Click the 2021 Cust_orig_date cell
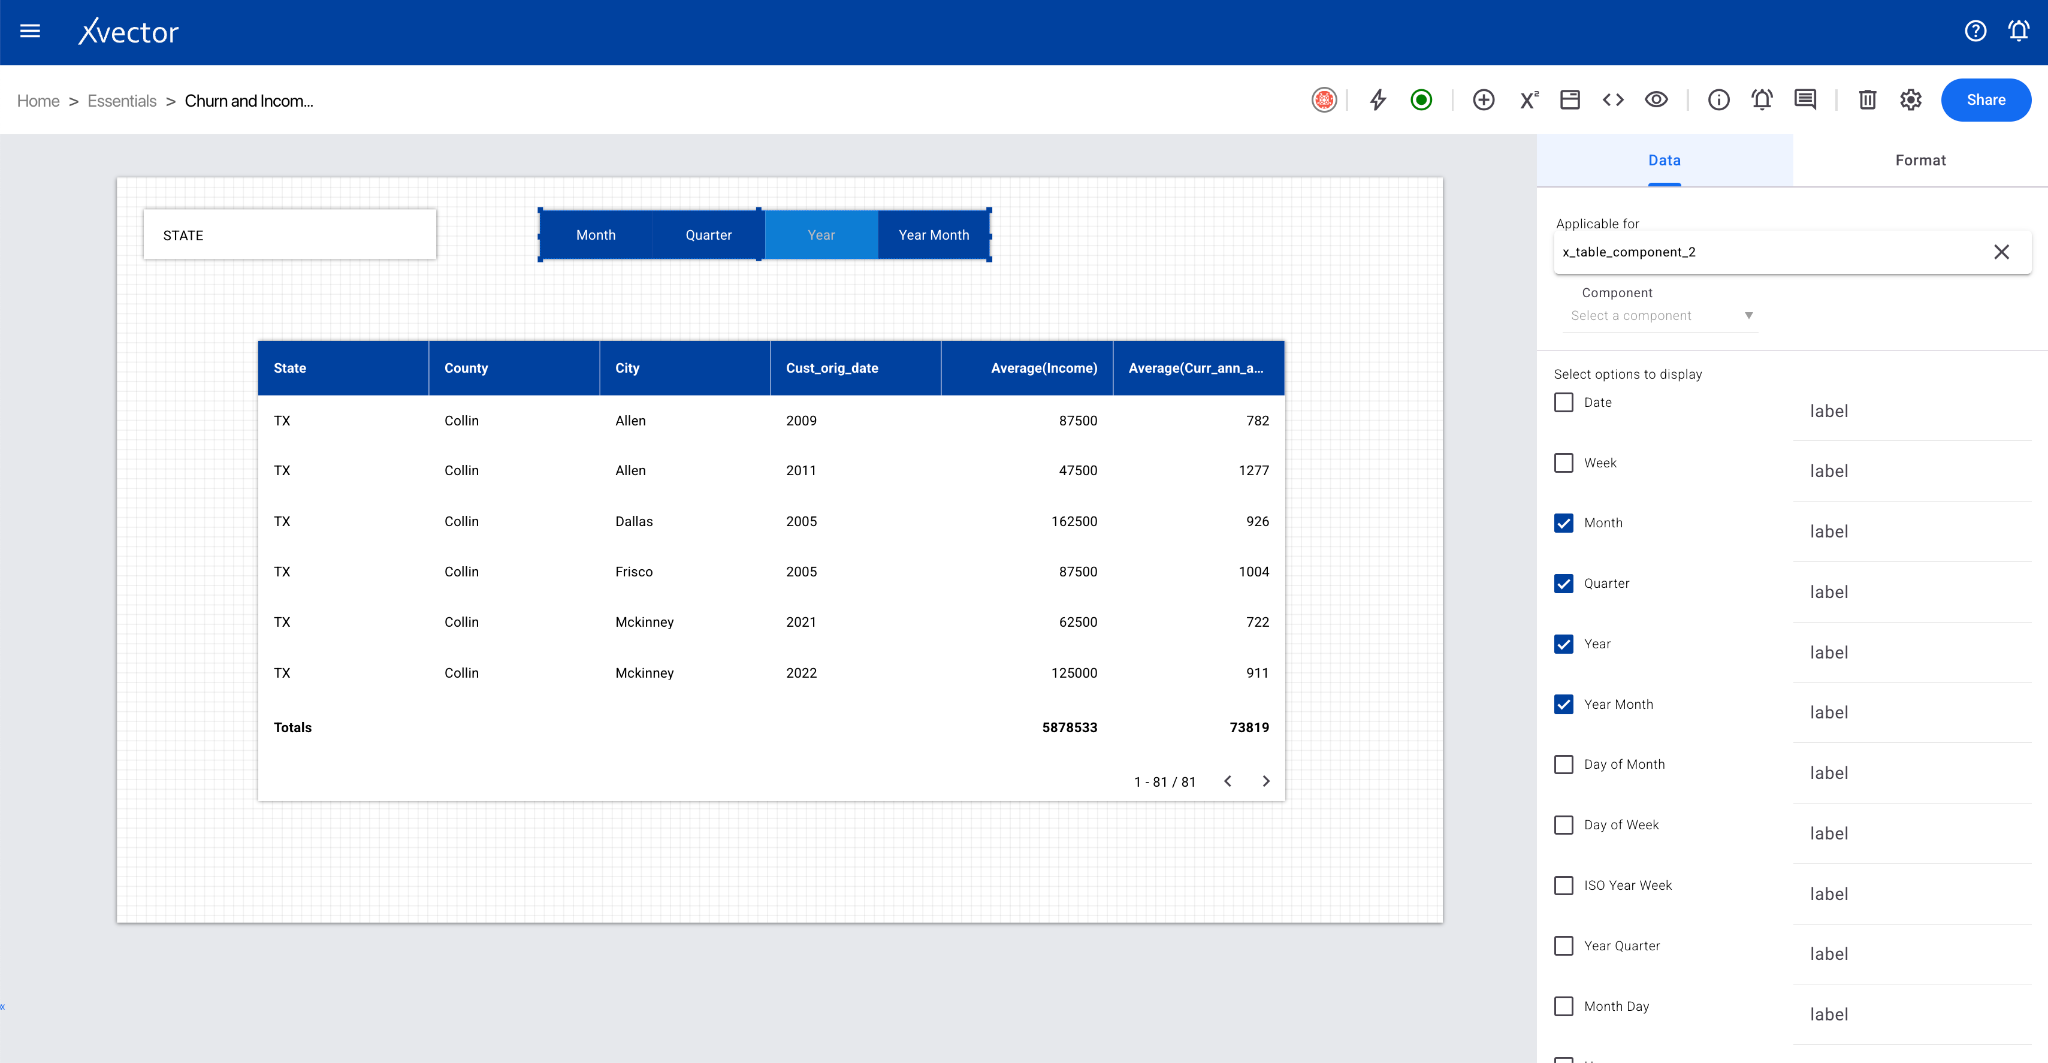The height and width of the screenshot is (1063, 2048). (801, 622)
